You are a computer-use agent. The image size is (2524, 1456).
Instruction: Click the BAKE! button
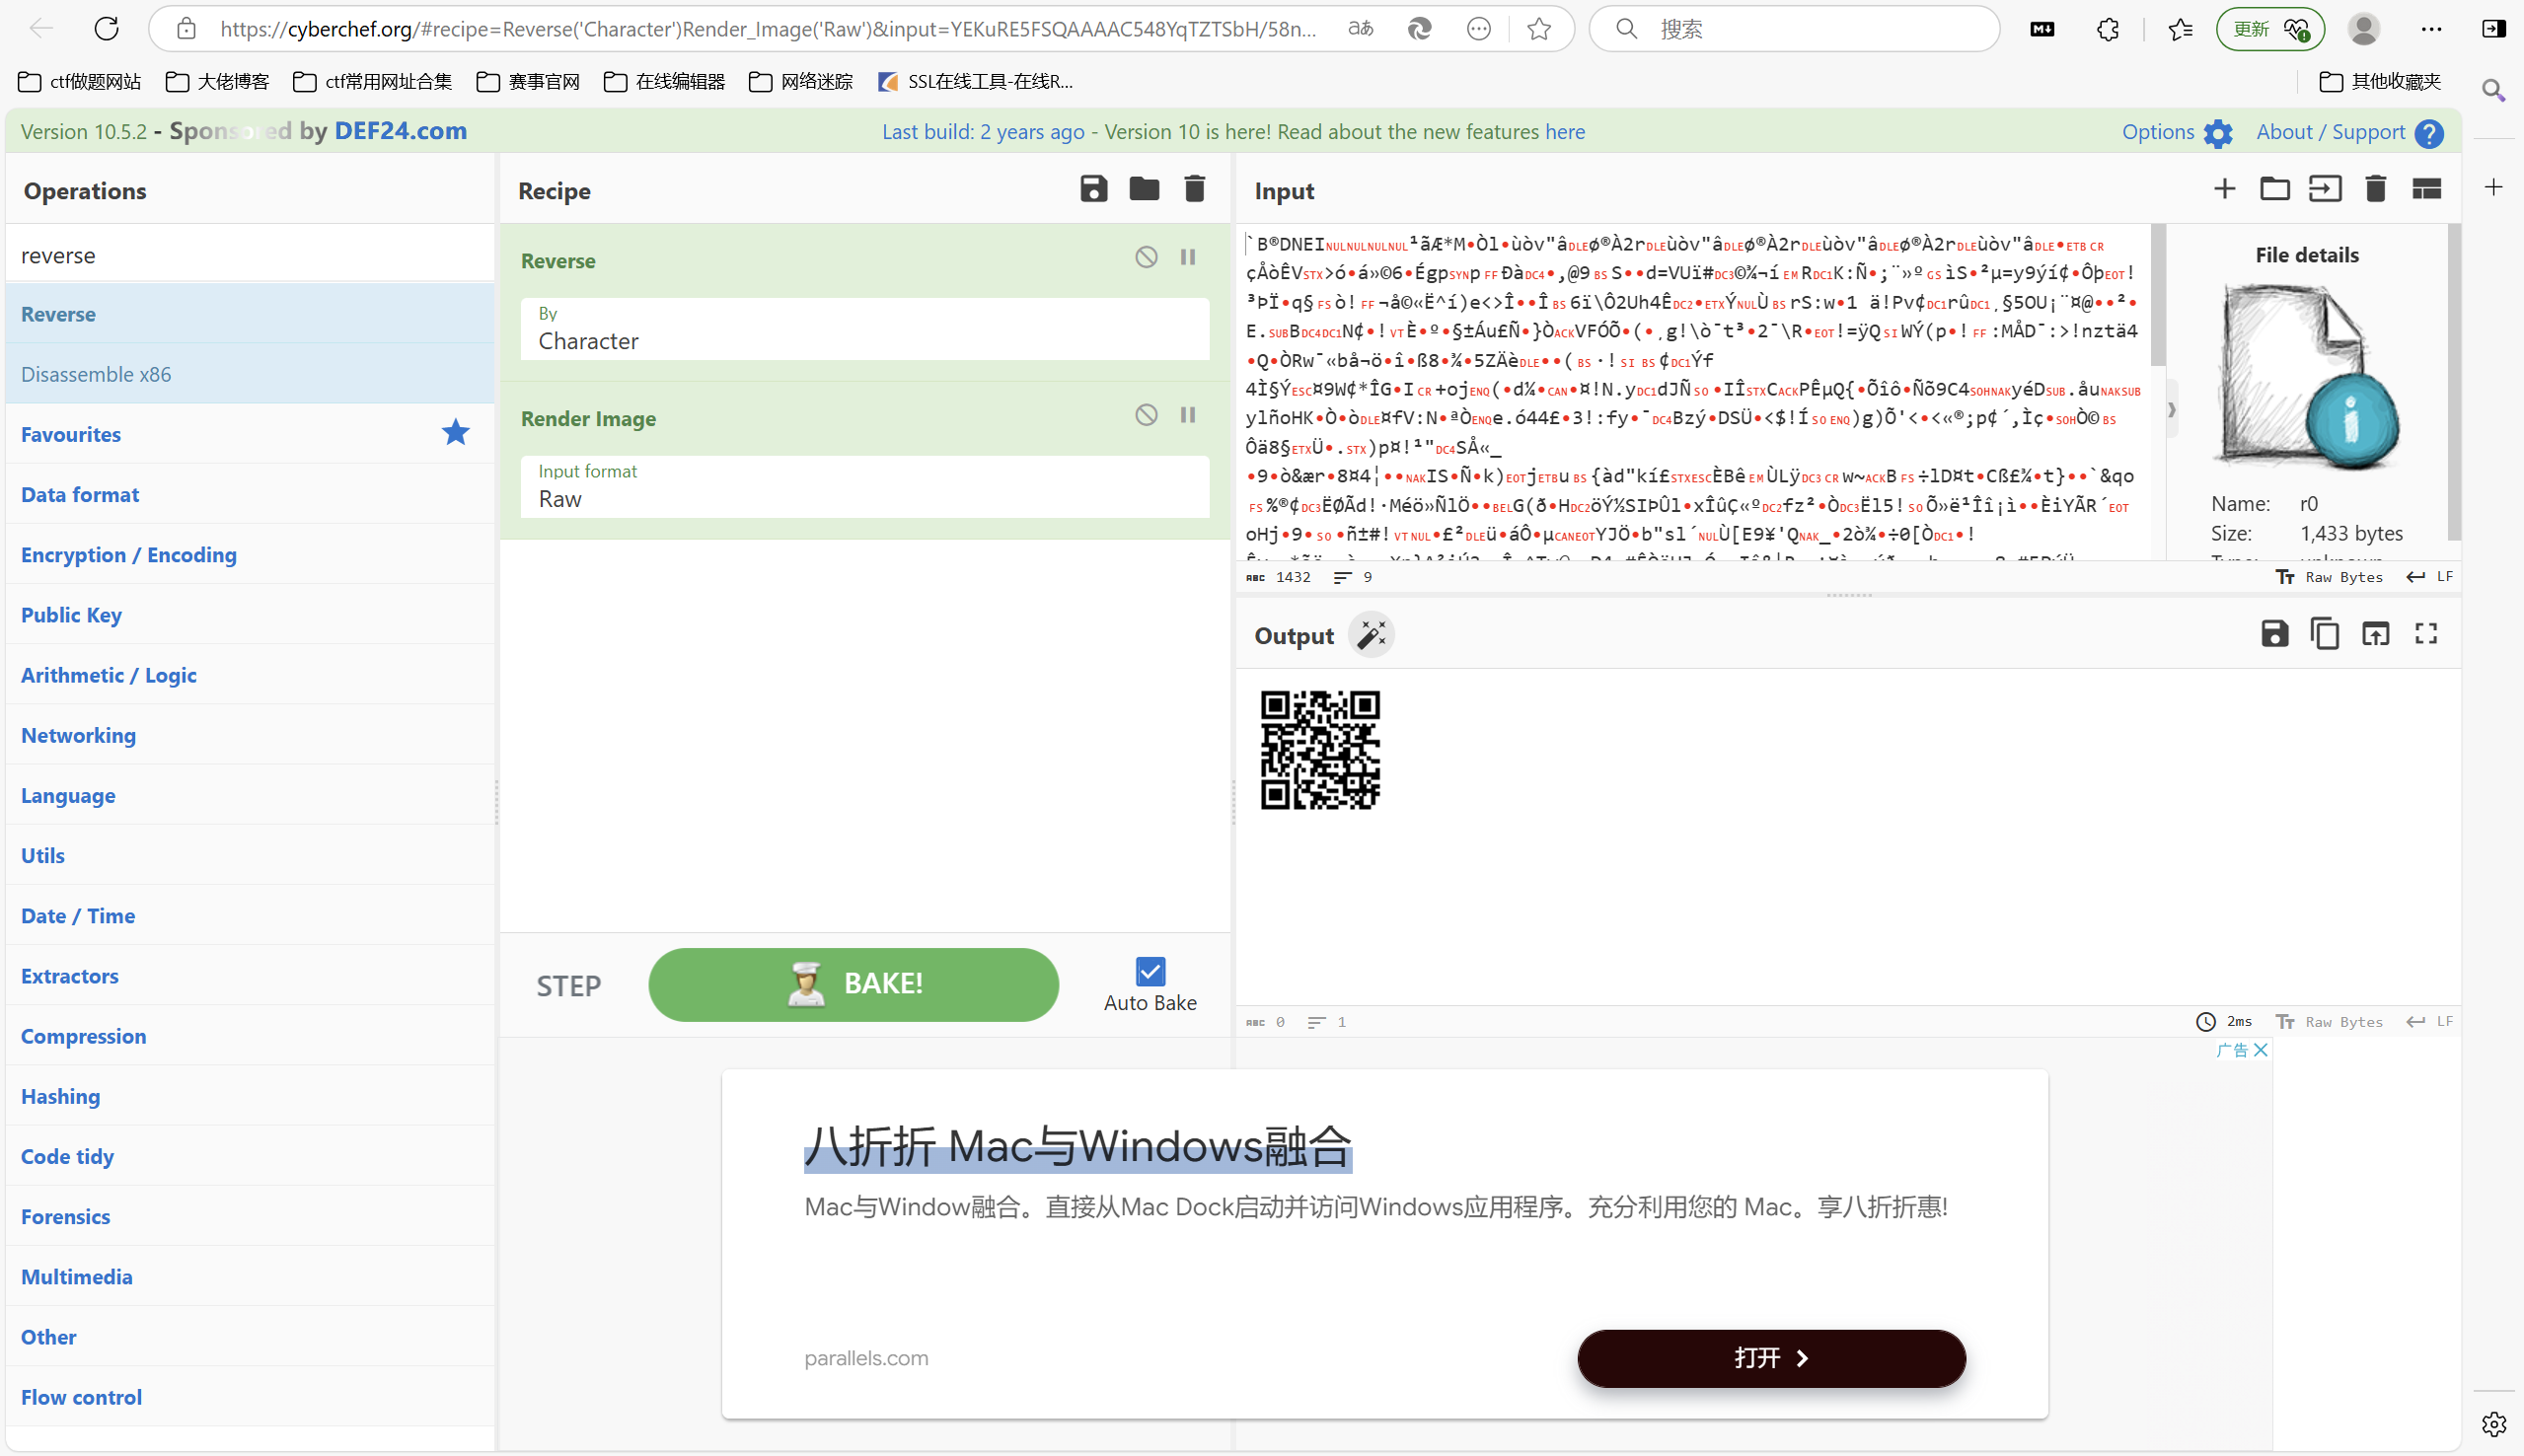(x=853, y=984)
